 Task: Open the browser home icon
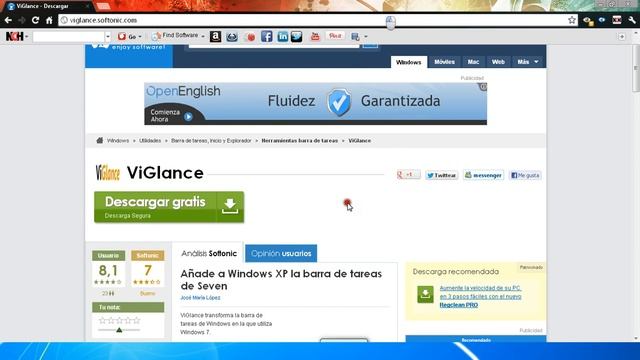49,20
